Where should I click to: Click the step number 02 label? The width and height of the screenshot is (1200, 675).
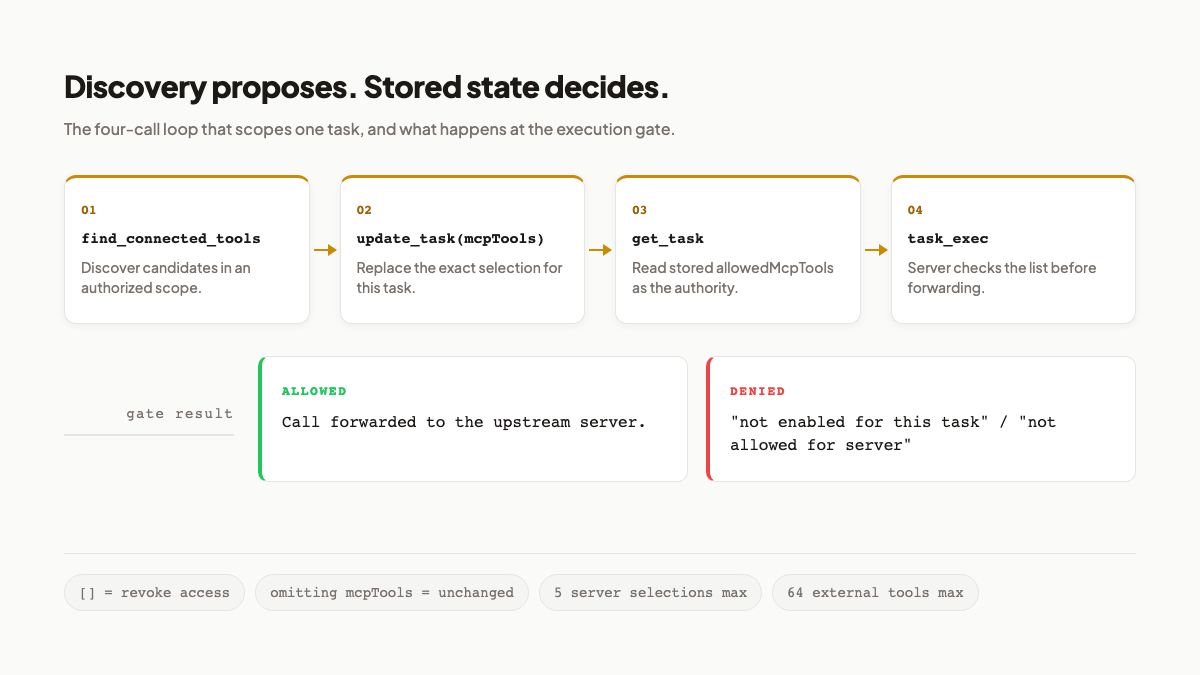pos(364,210)
